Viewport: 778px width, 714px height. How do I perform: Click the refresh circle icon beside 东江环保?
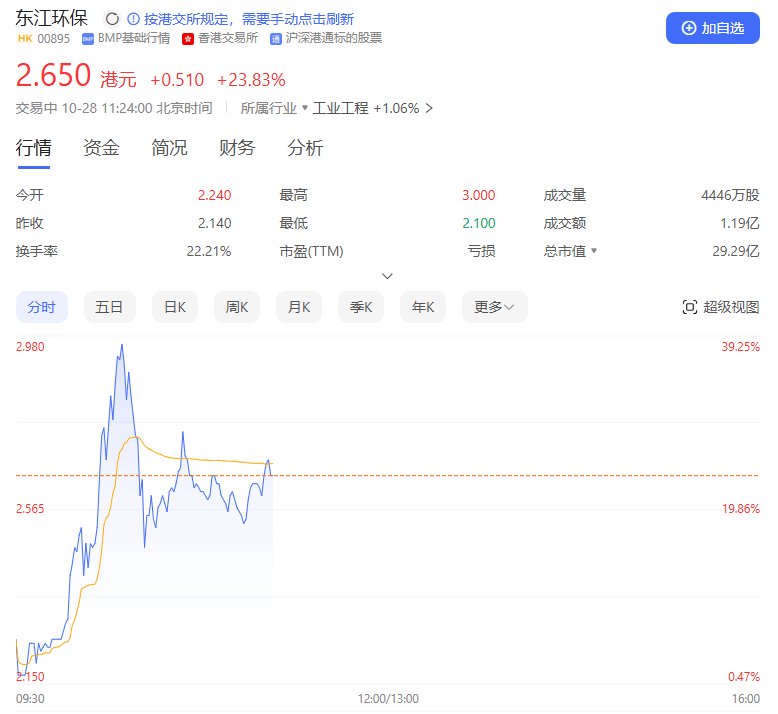112,19
